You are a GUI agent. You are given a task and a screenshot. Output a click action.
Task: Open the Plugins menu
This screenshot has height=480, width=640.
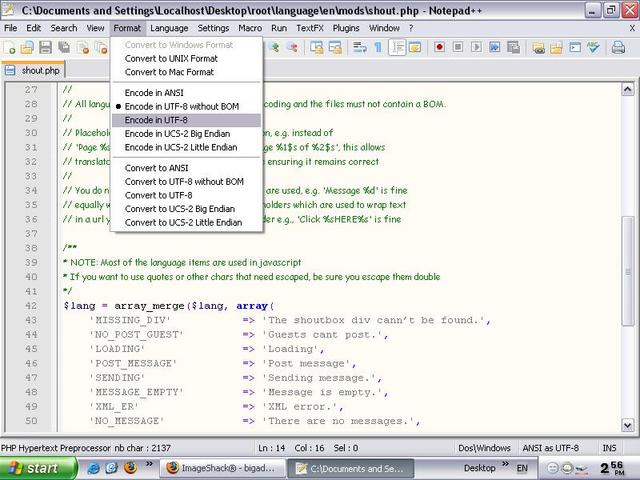click(346, 28)
